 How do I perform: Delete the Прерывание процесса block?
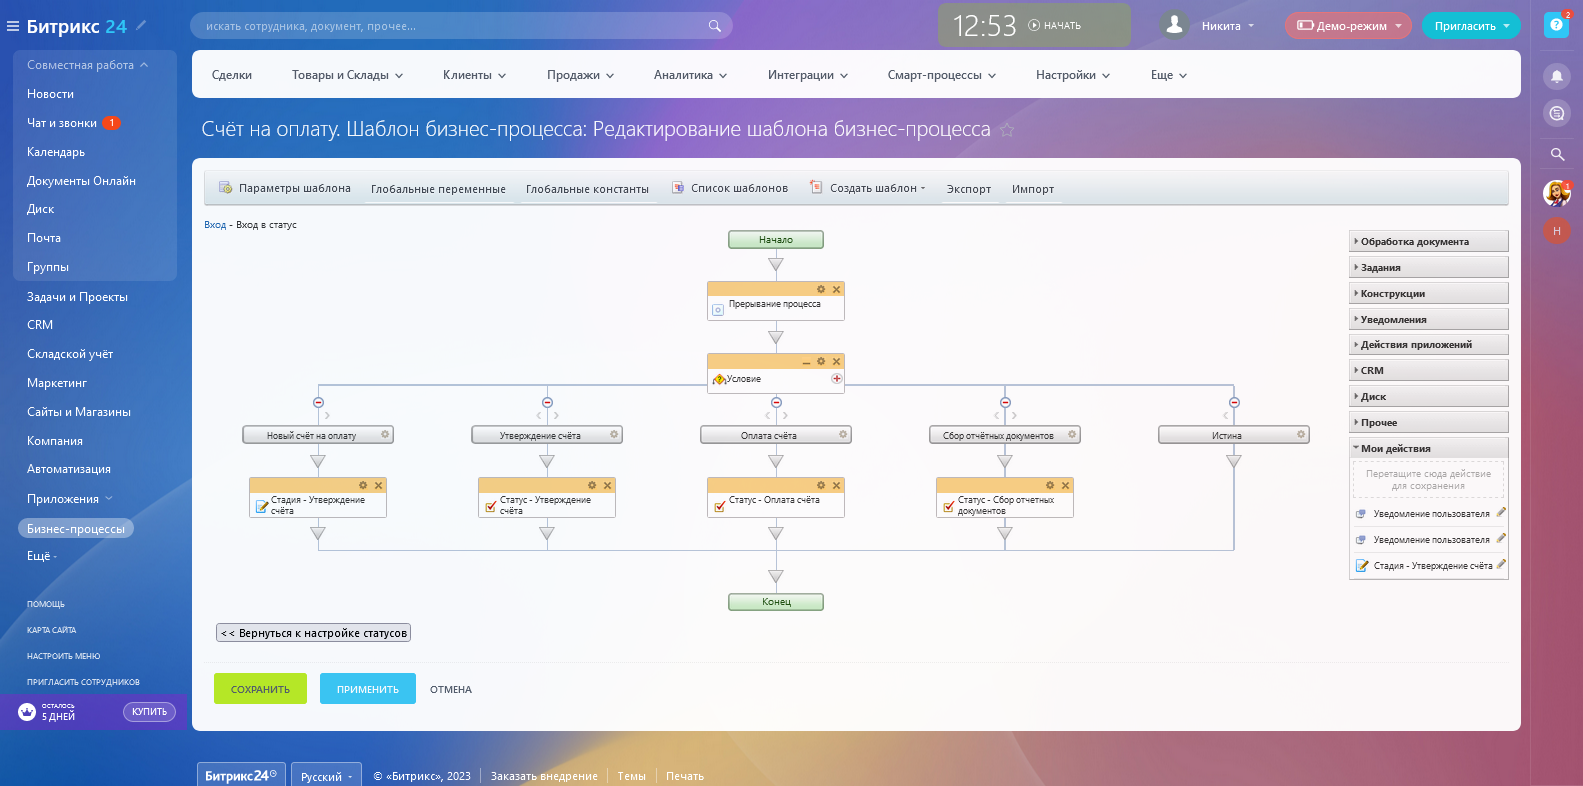coord(837,289)
